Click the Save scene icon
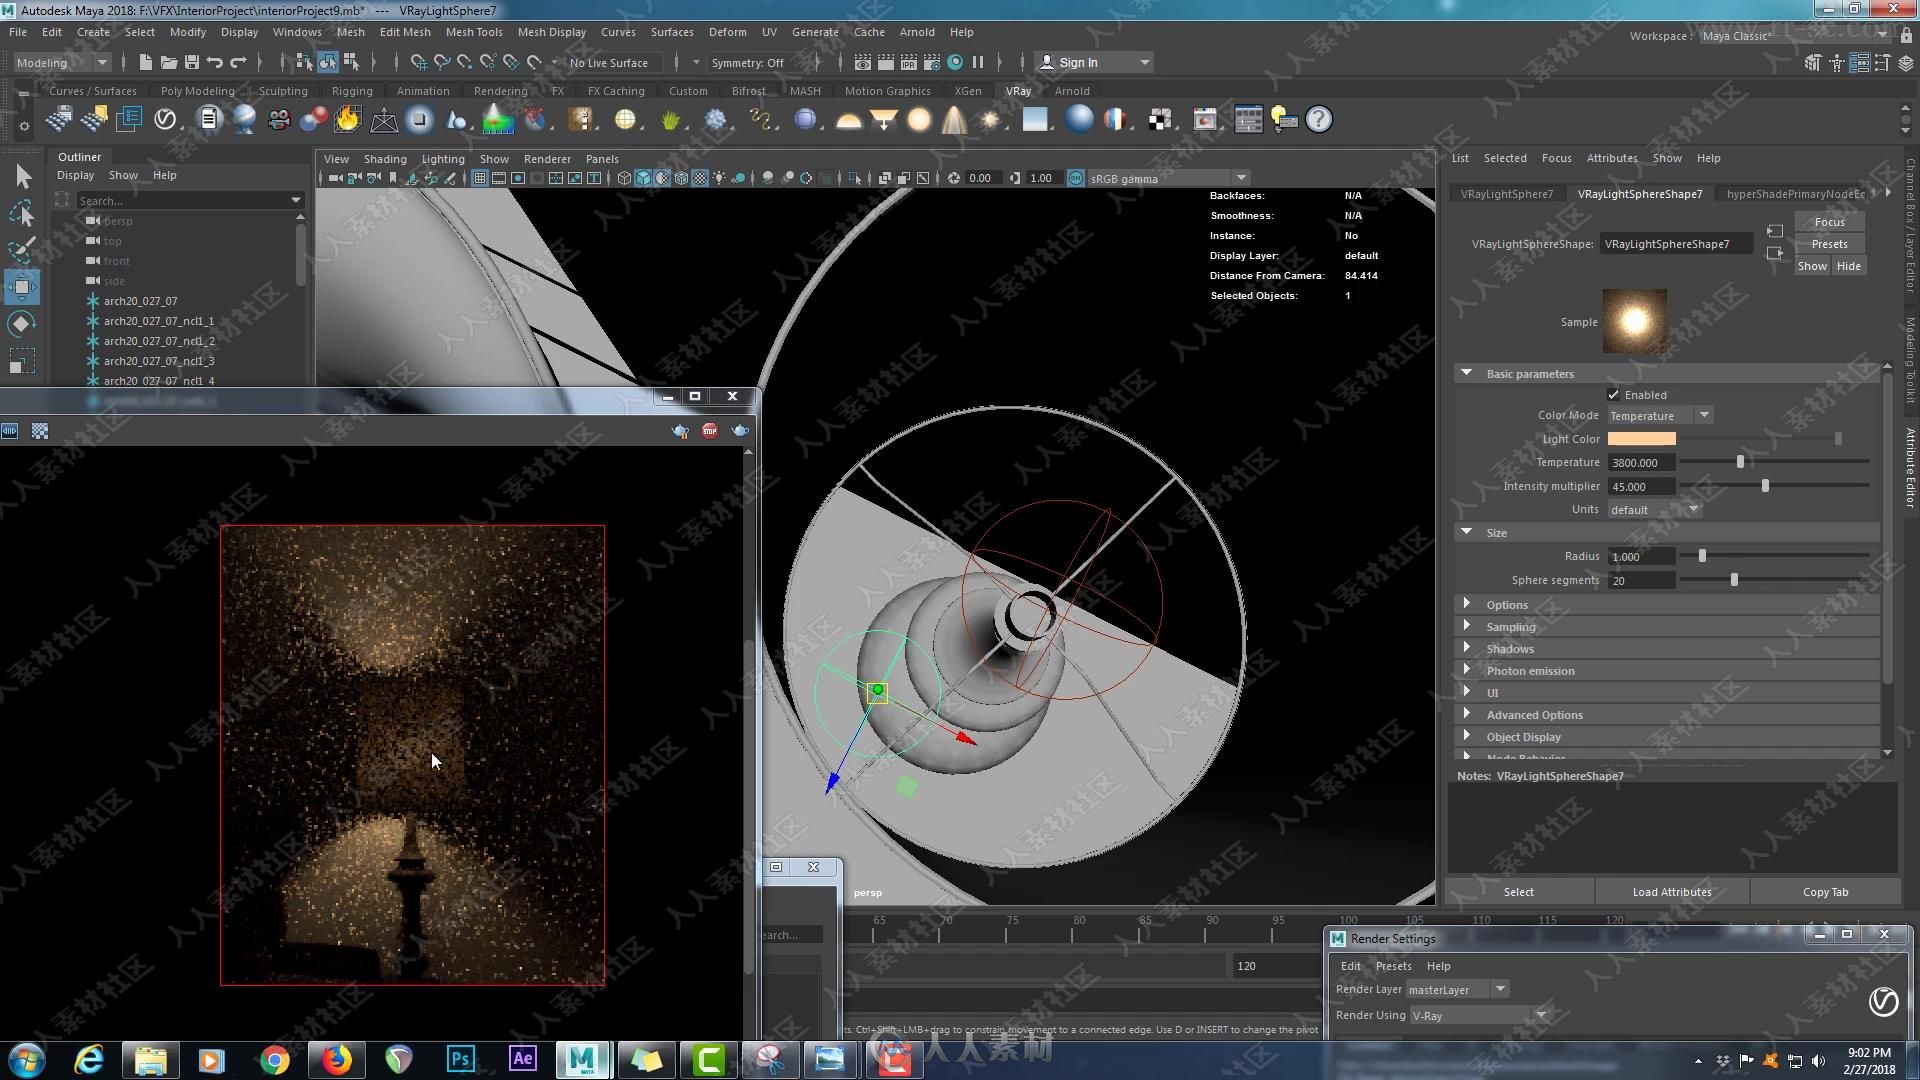This screenshot has width=1920, height=1080. 192,62
